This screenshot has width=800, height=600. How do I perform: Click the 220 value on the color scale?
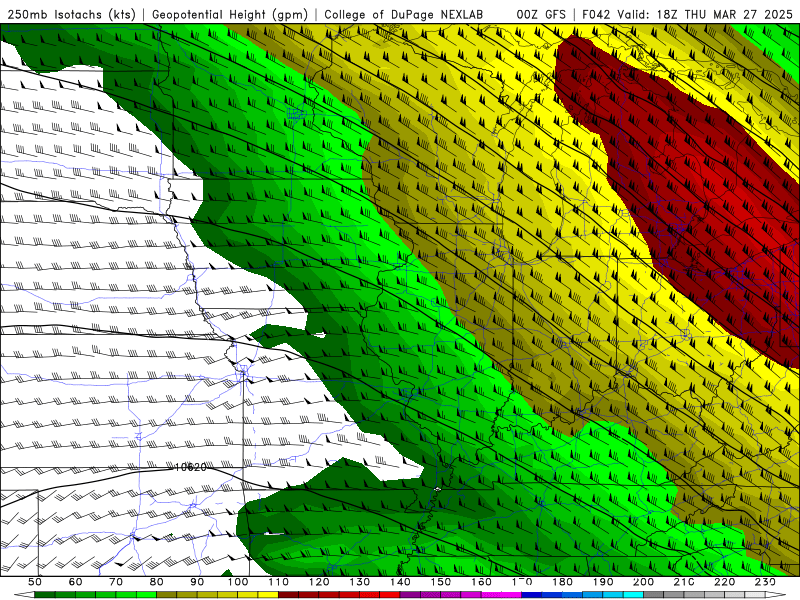(724, 582)
